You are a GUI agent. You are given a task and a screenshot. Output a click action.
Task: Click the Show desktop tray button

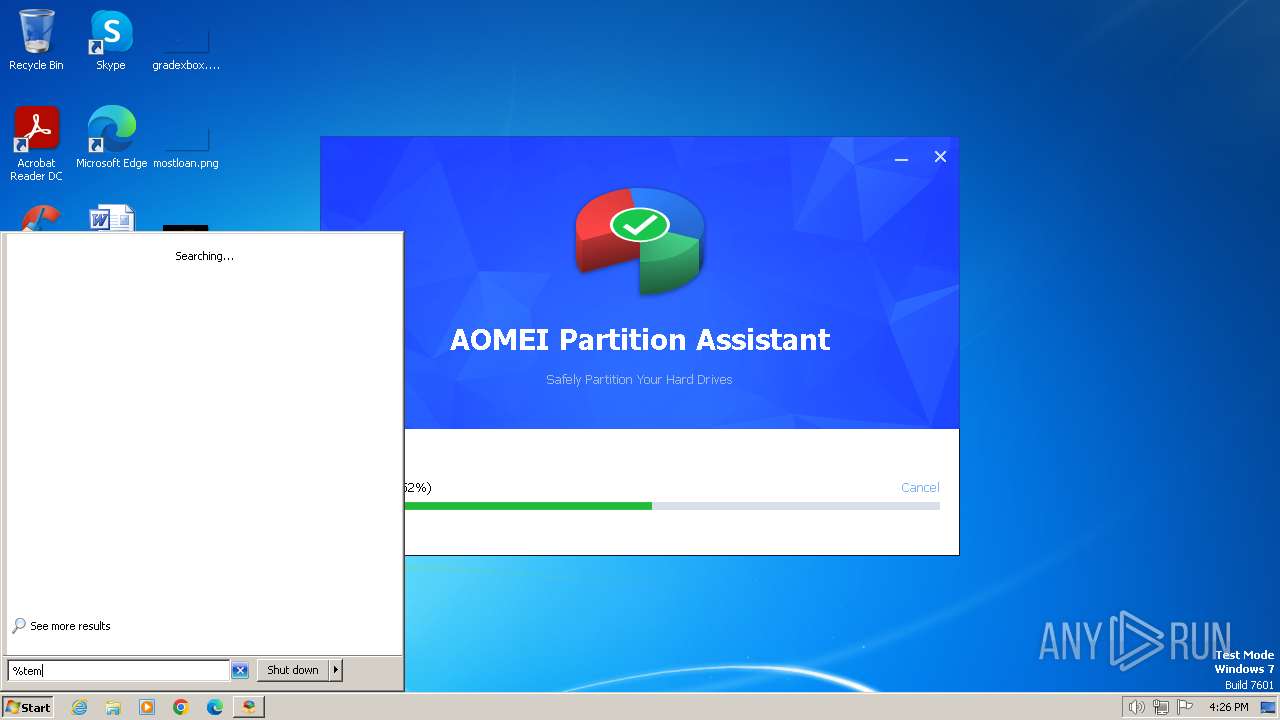[1268, 707]
